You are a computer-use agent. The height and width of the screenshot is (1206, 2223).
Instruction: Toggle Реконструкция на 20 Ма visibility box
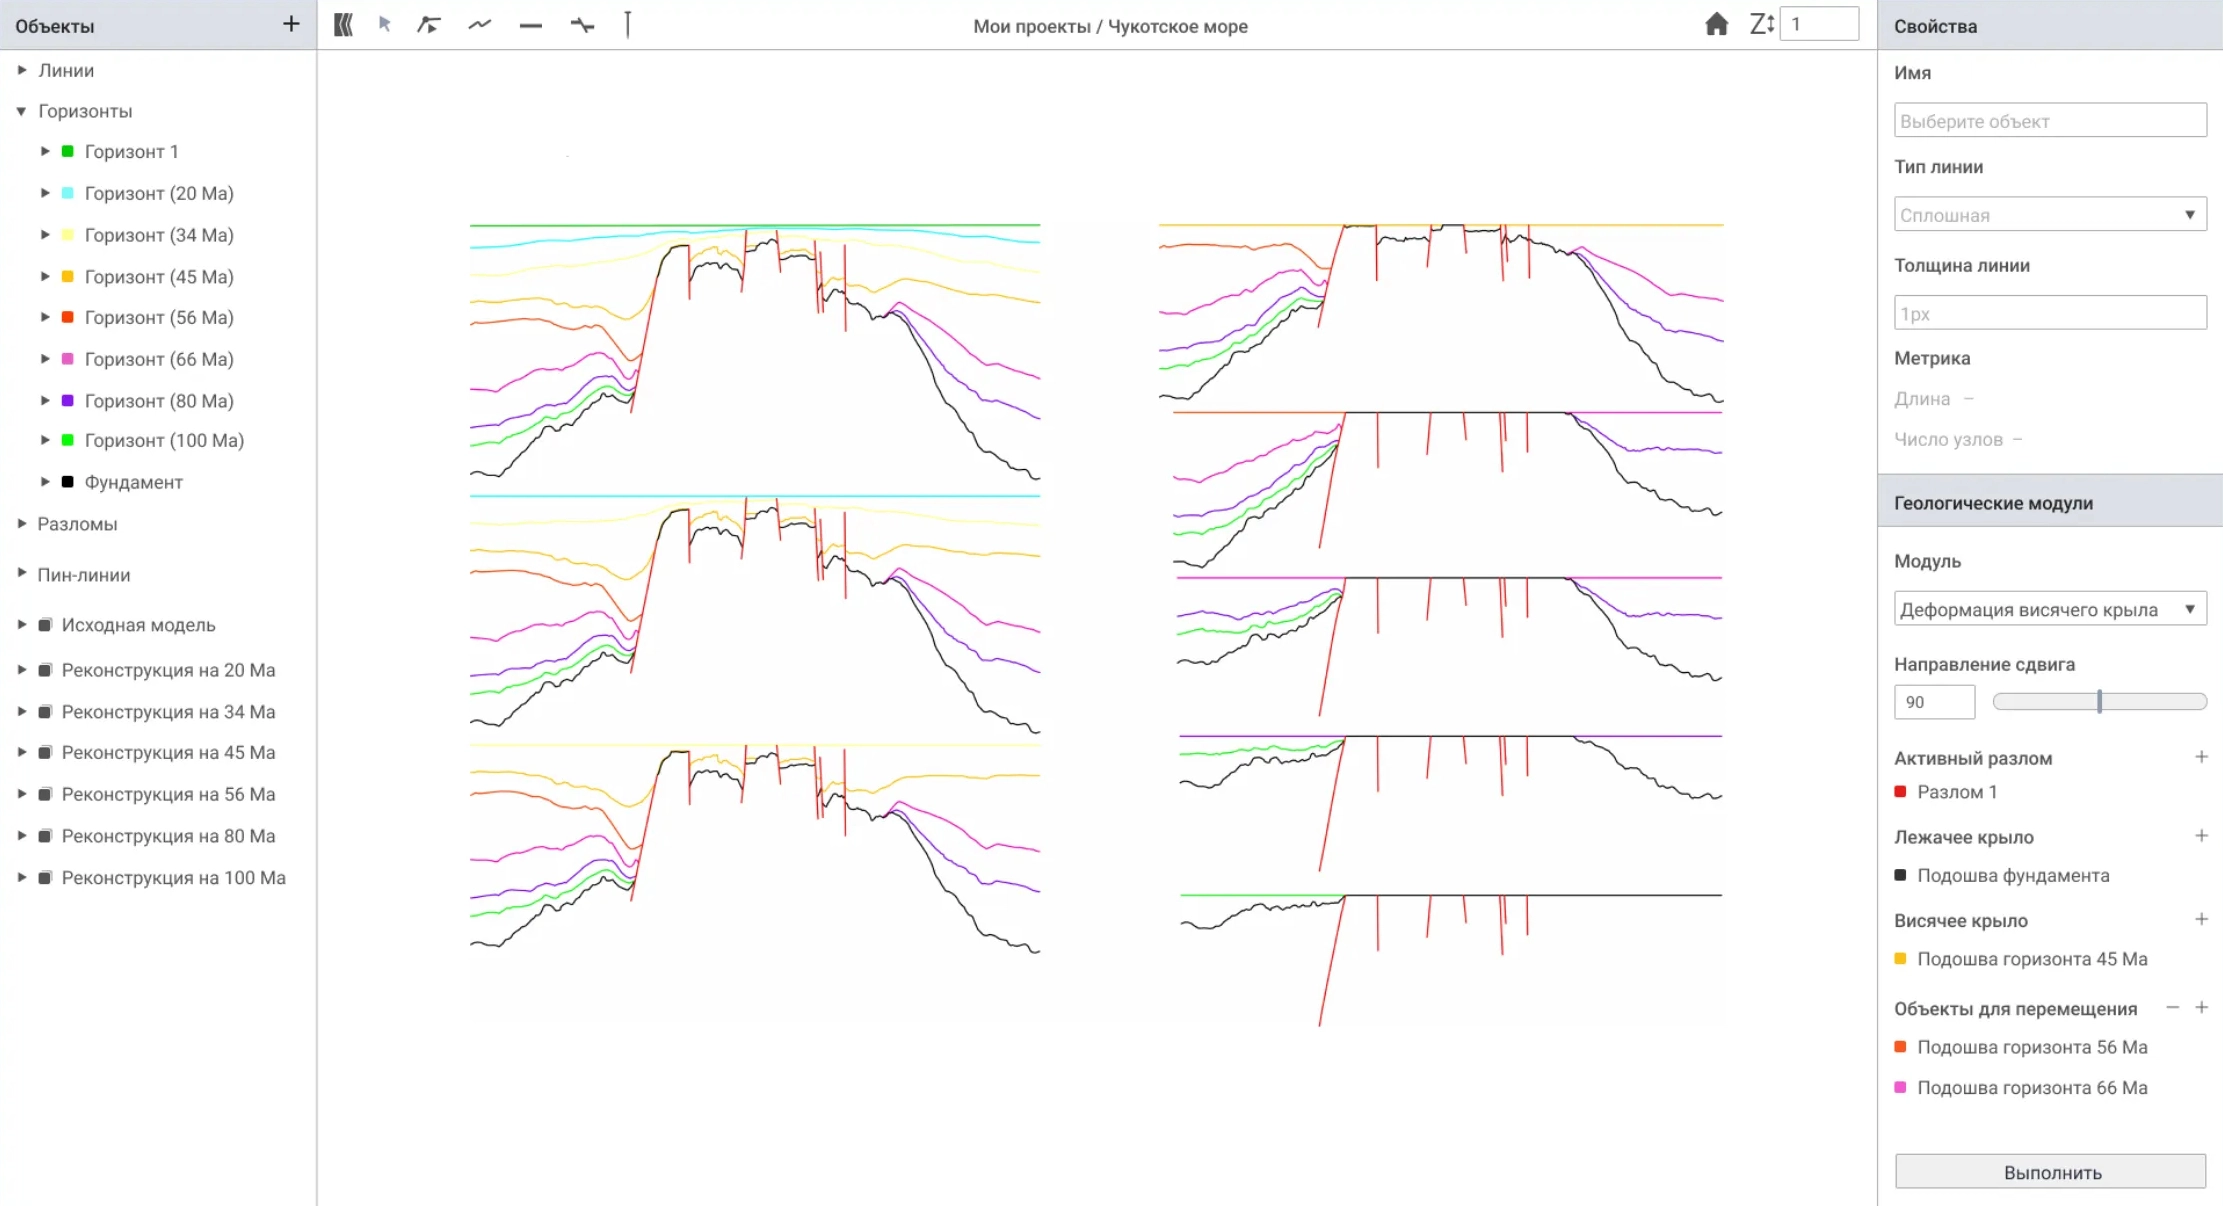[x=45, y=670]
